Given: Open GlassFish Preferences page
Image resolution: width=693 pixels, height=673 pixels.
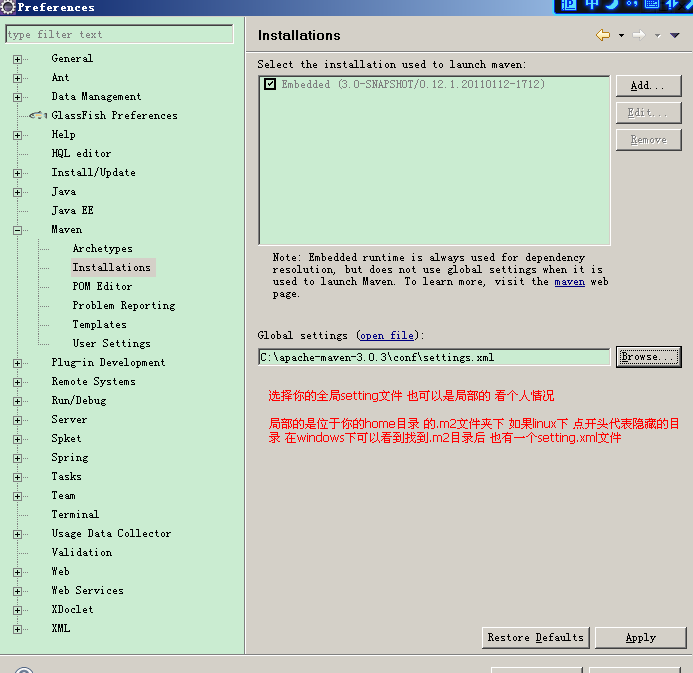Looking at the screenshot, I should 114,115.
